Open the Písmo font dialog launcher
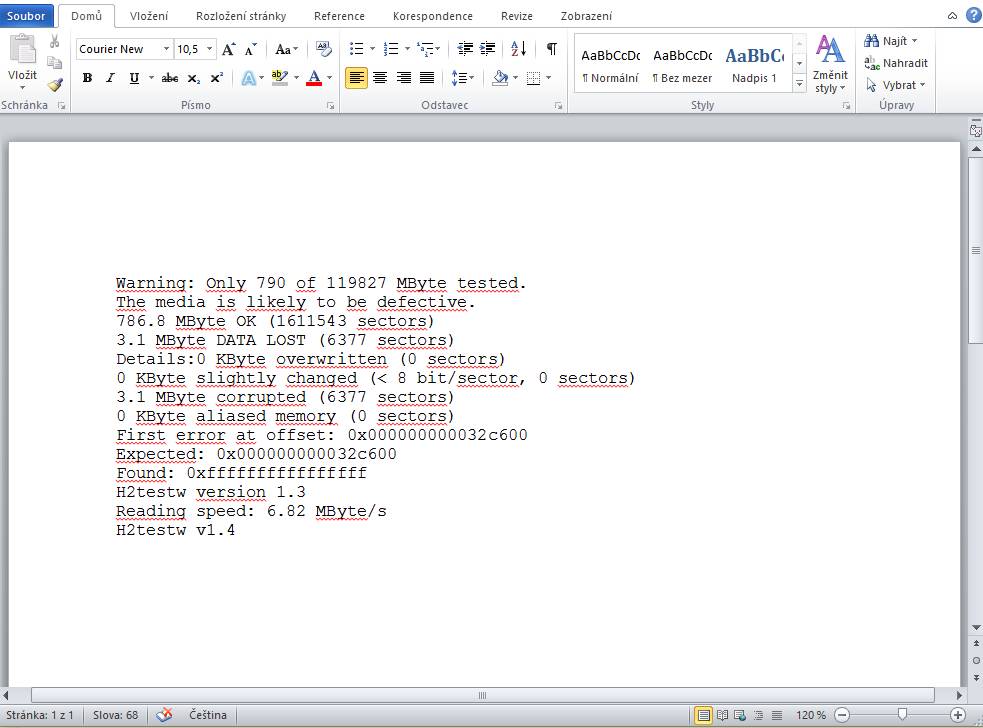983x728 pixels. click(330, 106)
